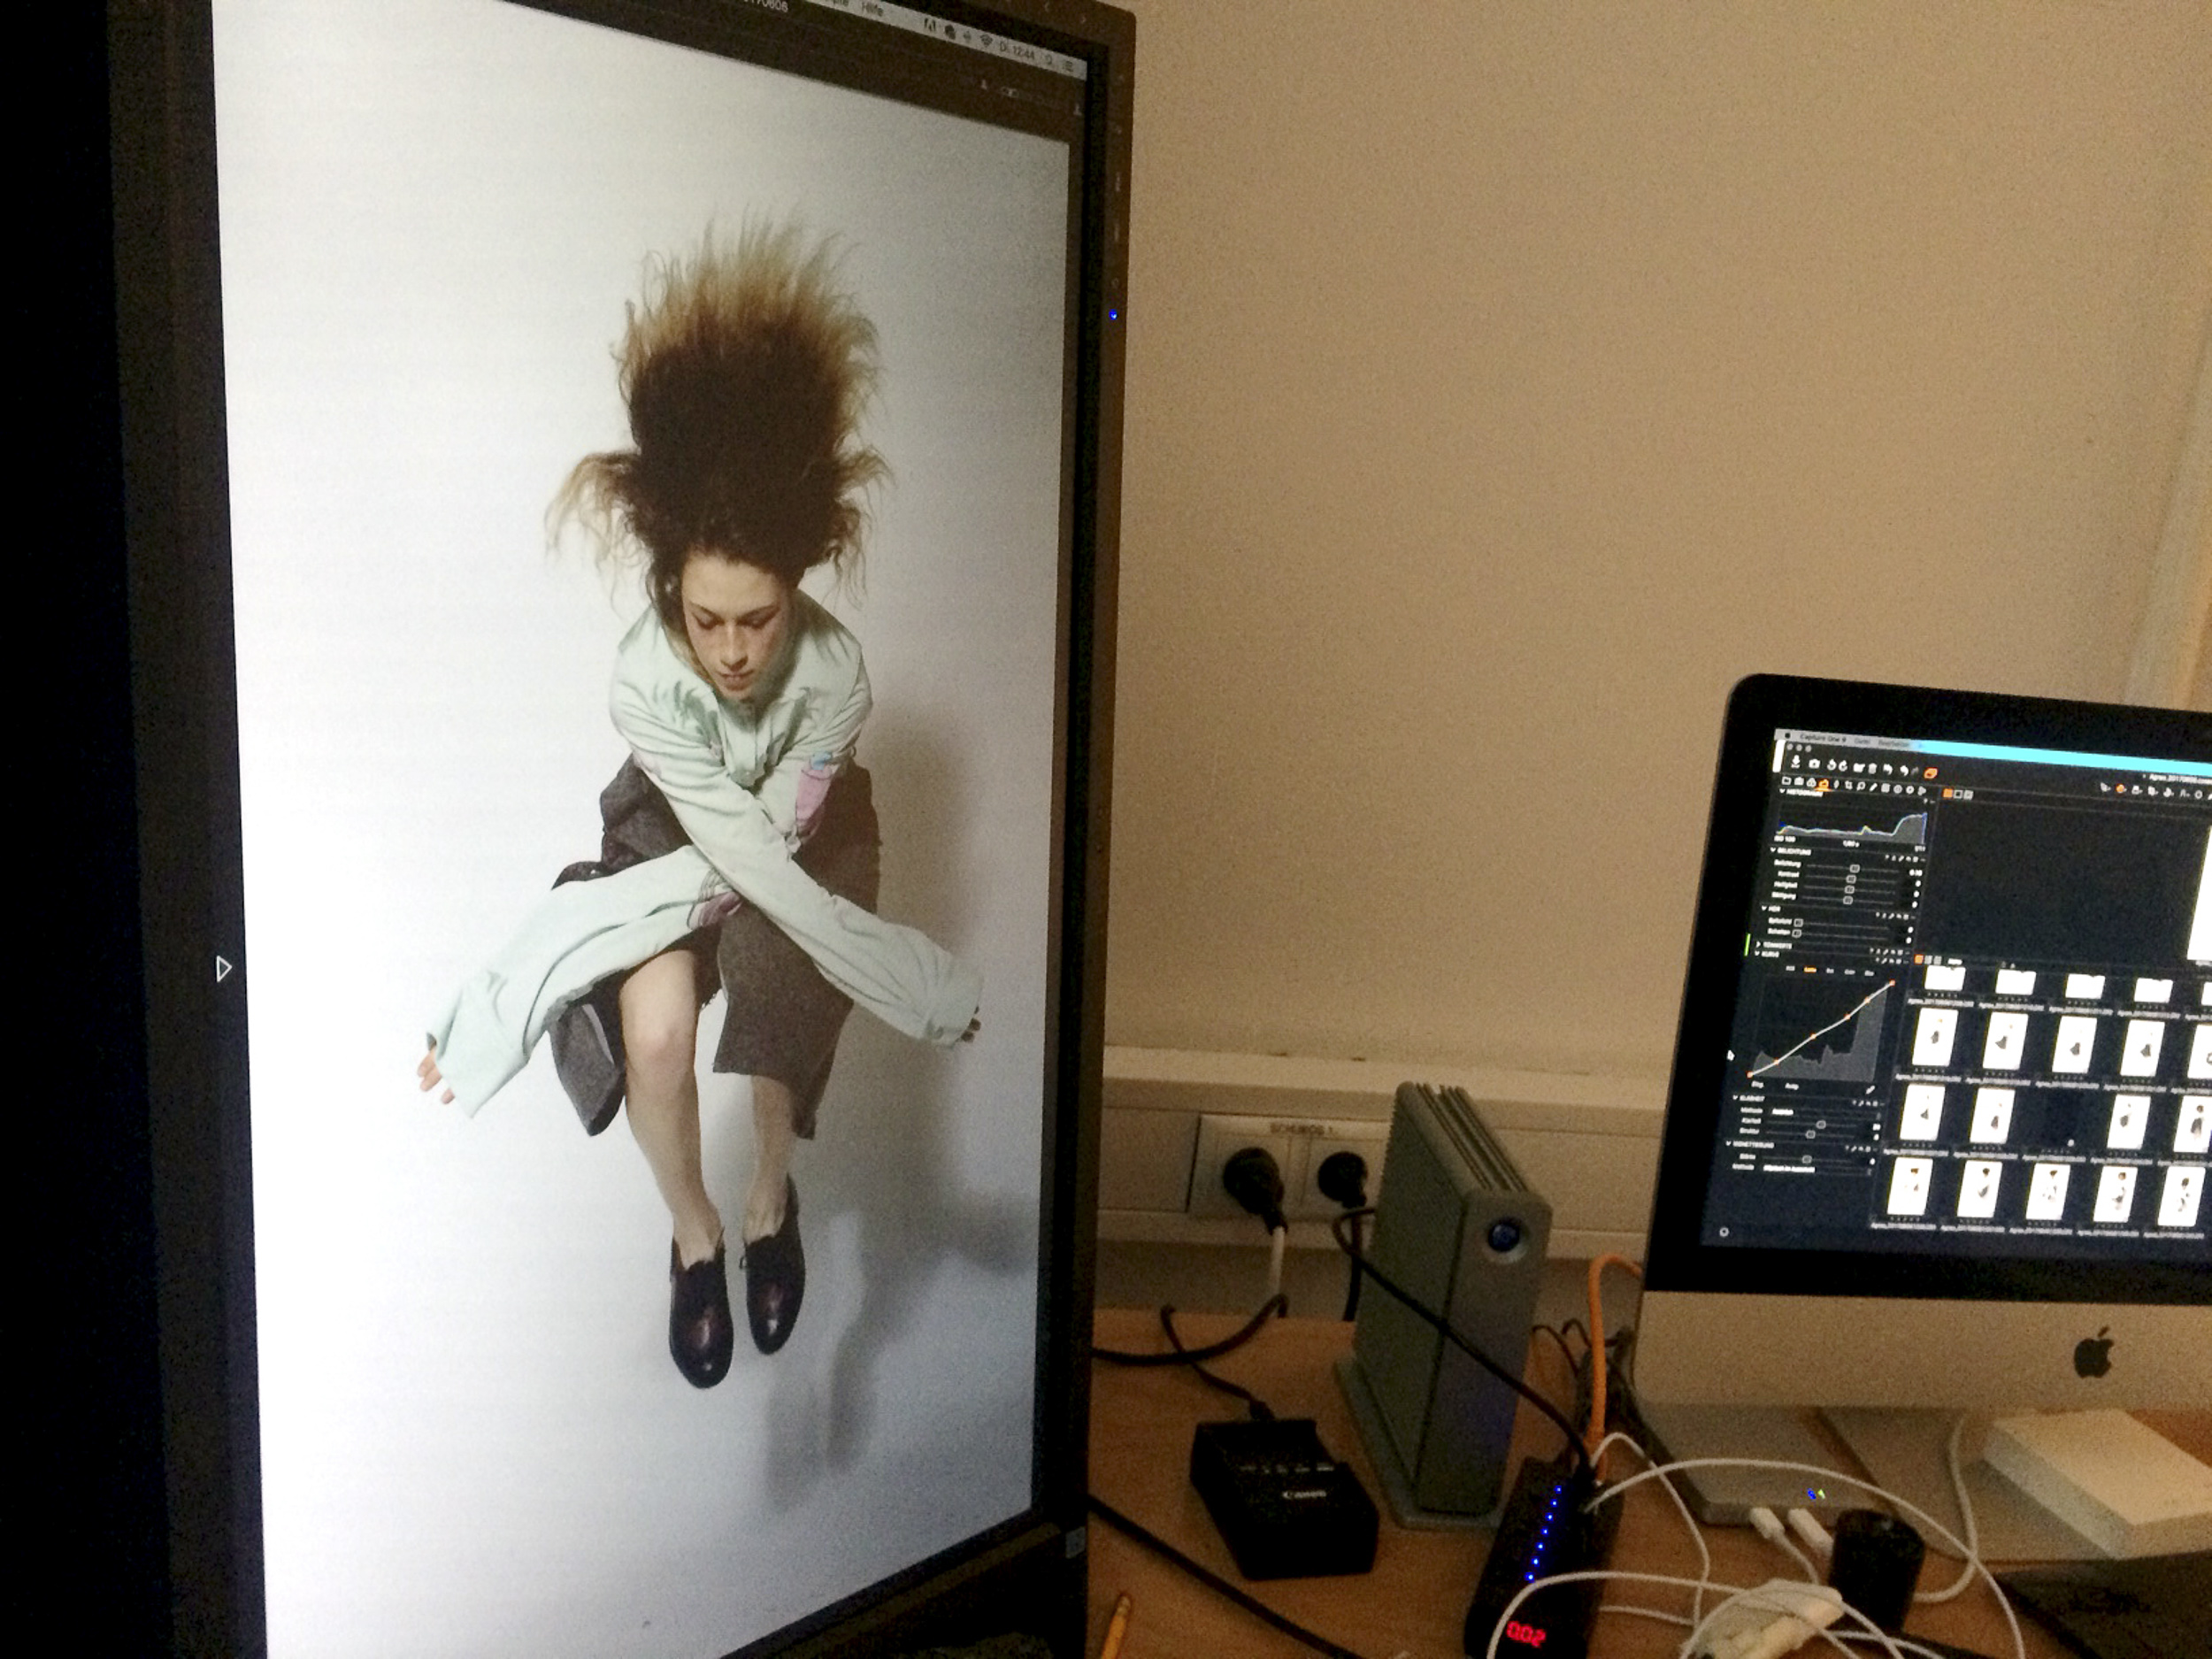Image resolution: width=2212 pixels, height=1659 pixels.
Task: Click the camera Capture icon
Action: 1814,764
